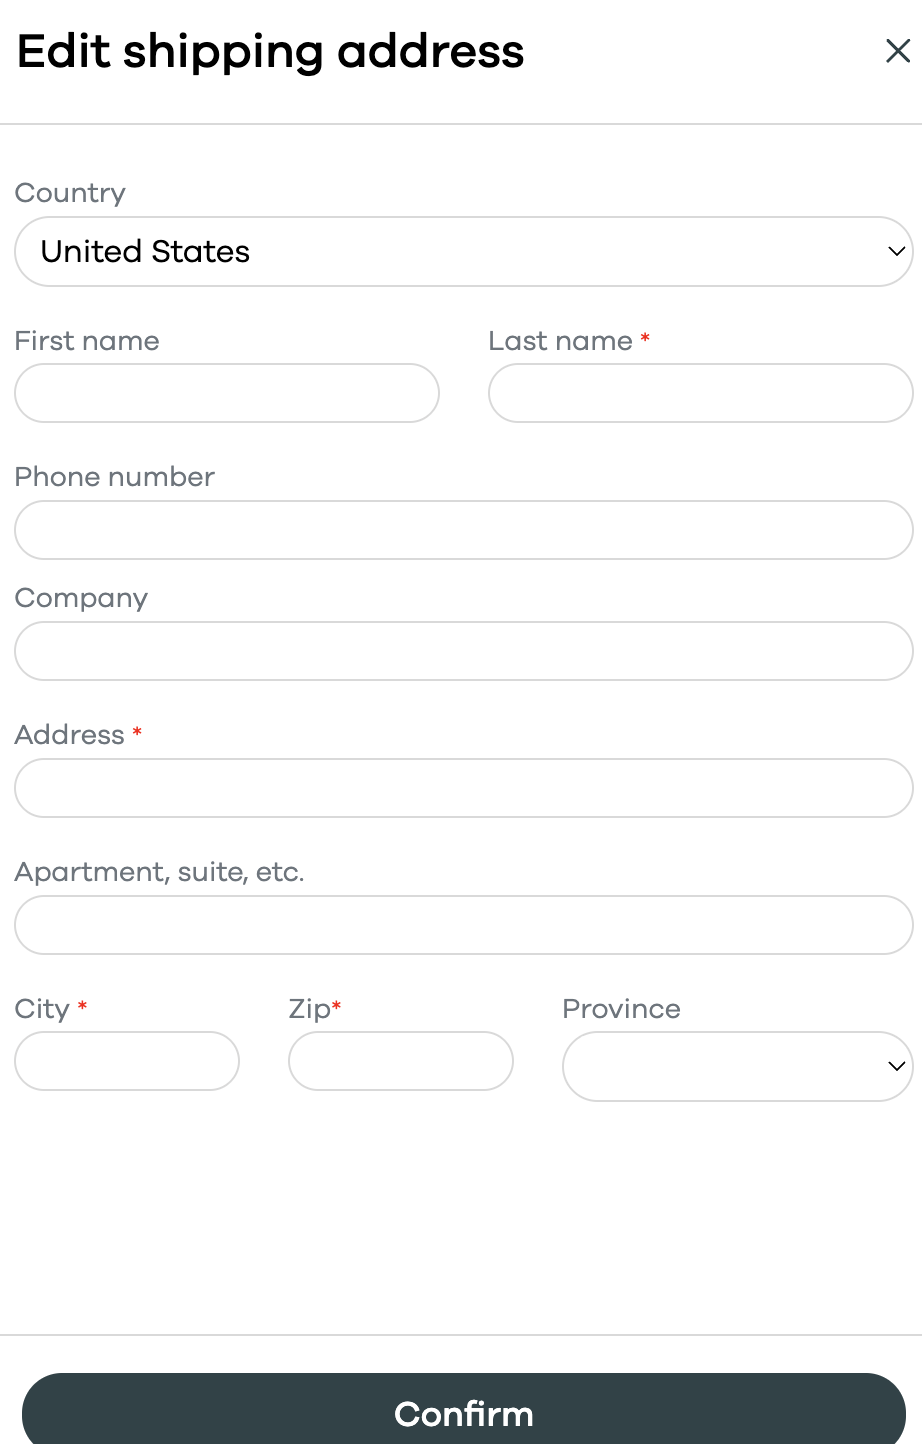Click the Edit shipping address heading
Image resolution: width=922 pixels, height=1444 pixels.
[x=271, y=52]
